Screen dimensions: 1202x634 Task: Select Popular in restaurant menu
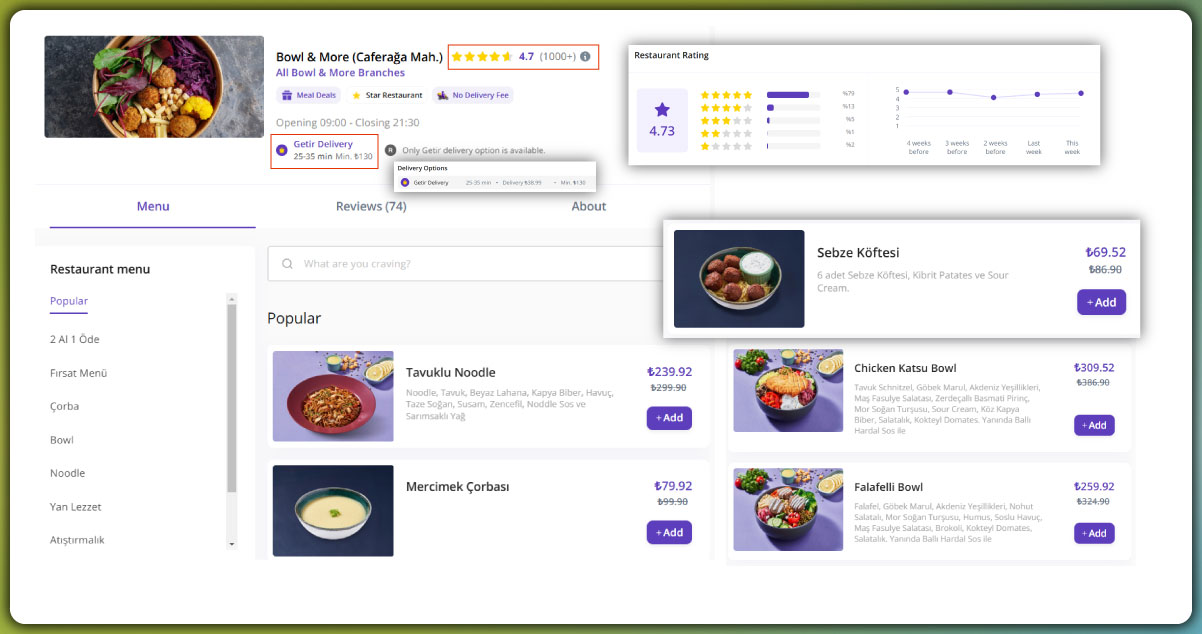pos(69,301)
